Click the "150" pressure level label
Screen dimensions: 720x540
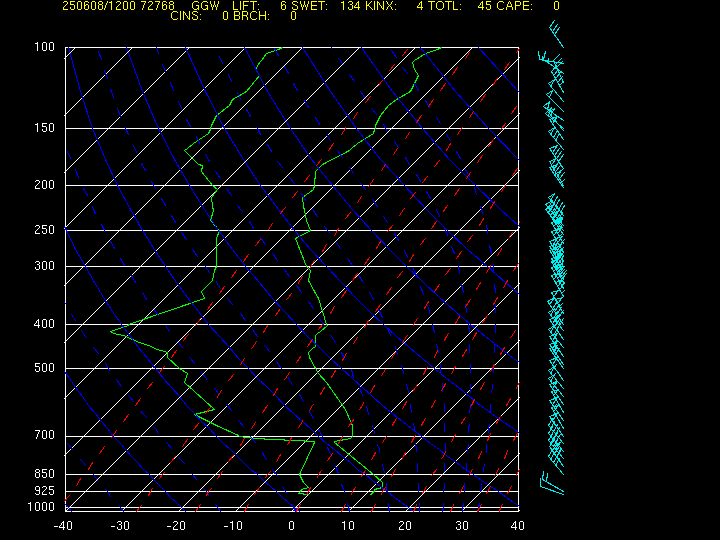coord(45,128)
